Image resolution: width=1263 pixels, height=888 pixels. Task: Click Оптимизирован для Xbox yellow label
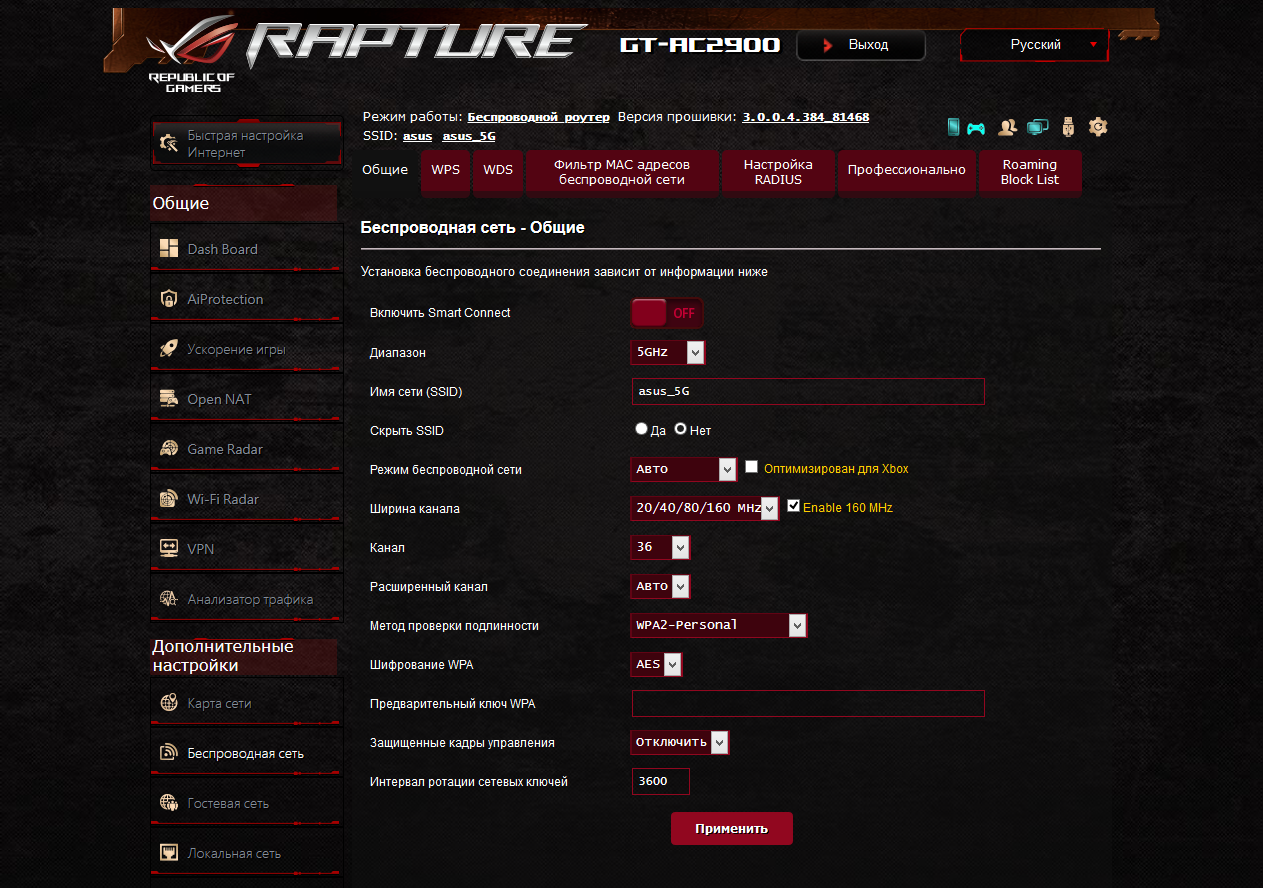pyautogui.click(x=836, y=468)
